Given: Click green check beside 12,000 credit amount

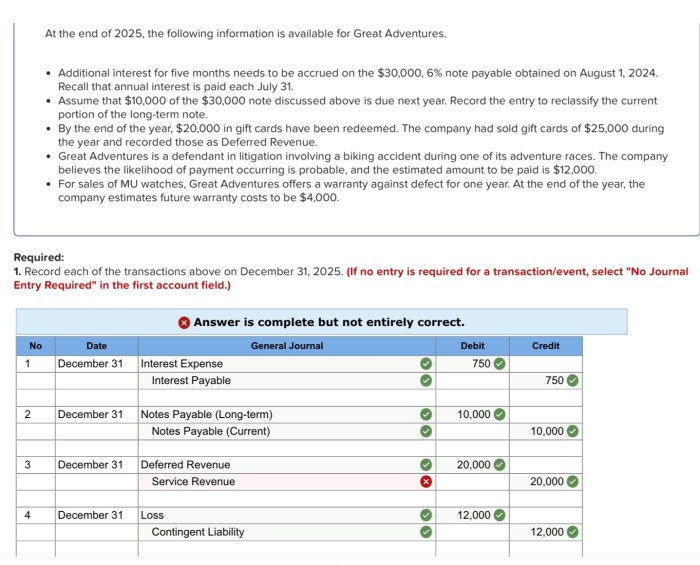Looking at the screenshot, I should coord(573,532).
